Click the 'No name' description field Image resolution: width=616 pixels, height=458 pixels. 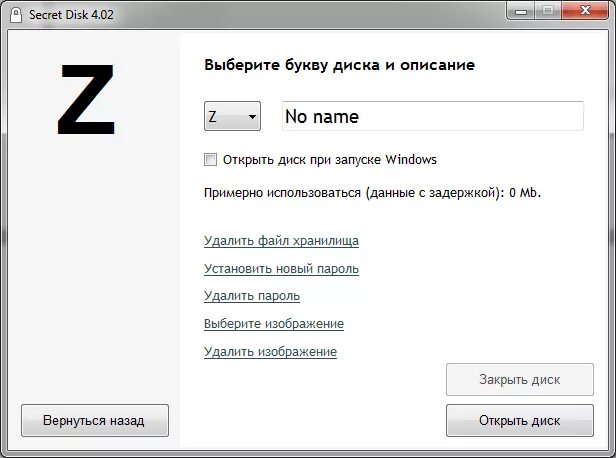pos(433,116)
